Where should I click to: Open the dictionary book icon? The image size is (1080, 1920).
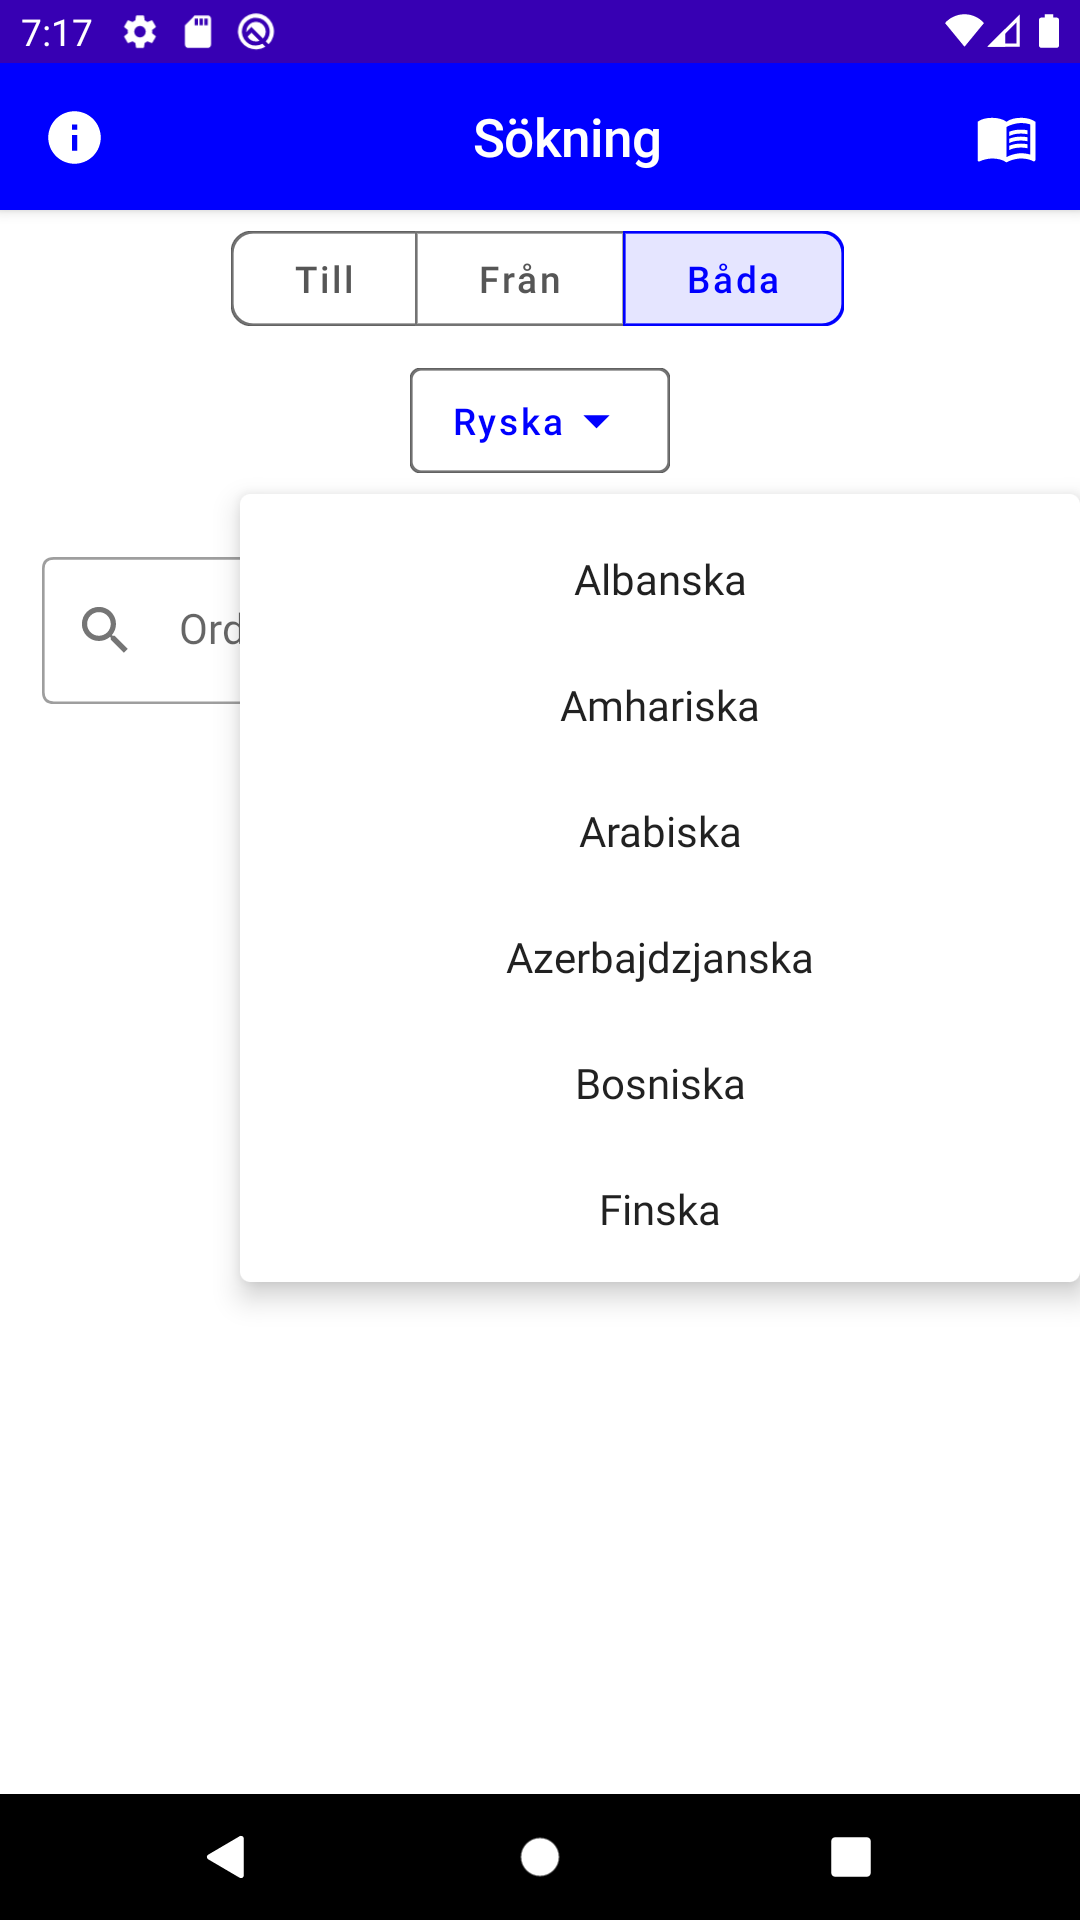tap(1006, 139)
